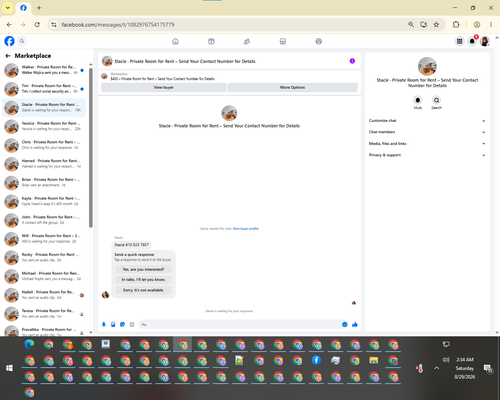Open the Yessica conversation
Screen dimensions: 500x400
pos(44,126)
